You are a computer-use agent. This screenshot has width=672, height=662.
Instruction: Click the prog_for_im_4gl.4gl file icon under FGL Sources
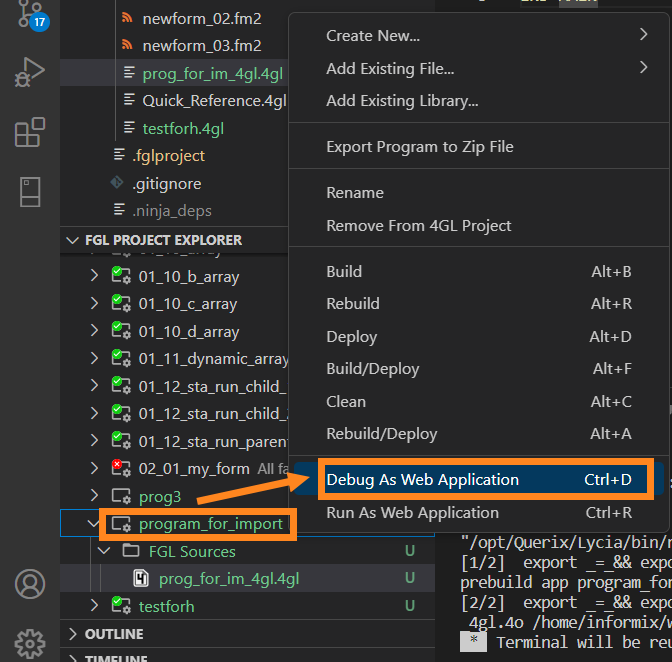[x=142, y=578]
